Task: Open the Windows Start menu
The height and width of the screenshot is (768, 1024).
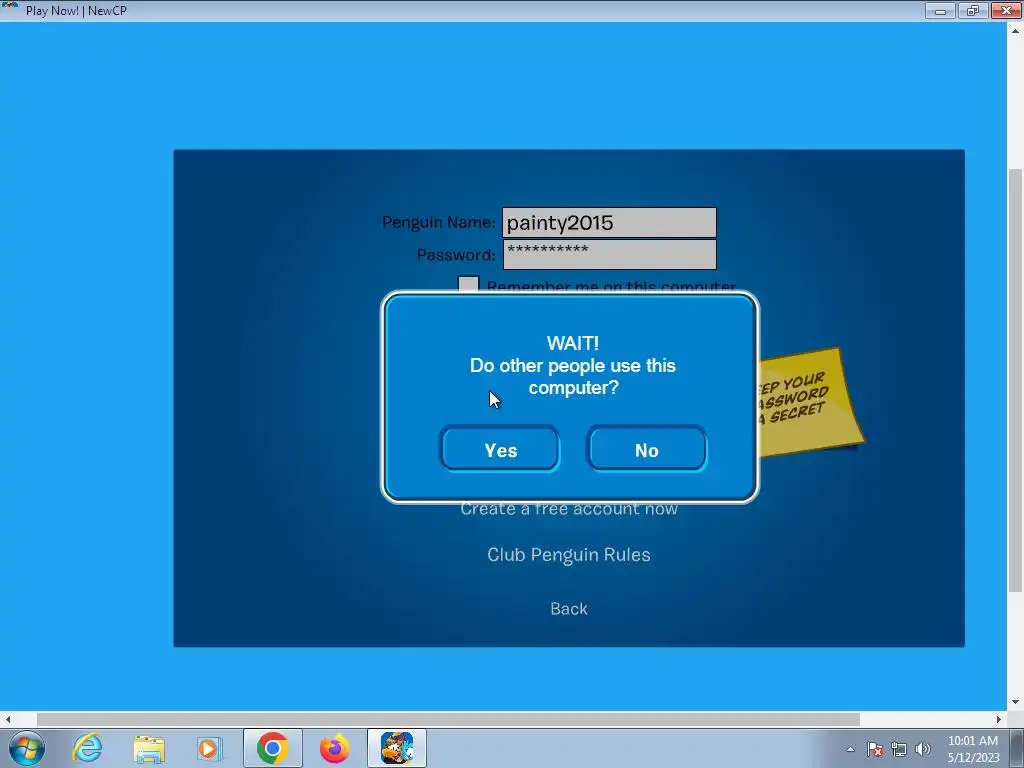Action: pos(27,748)
